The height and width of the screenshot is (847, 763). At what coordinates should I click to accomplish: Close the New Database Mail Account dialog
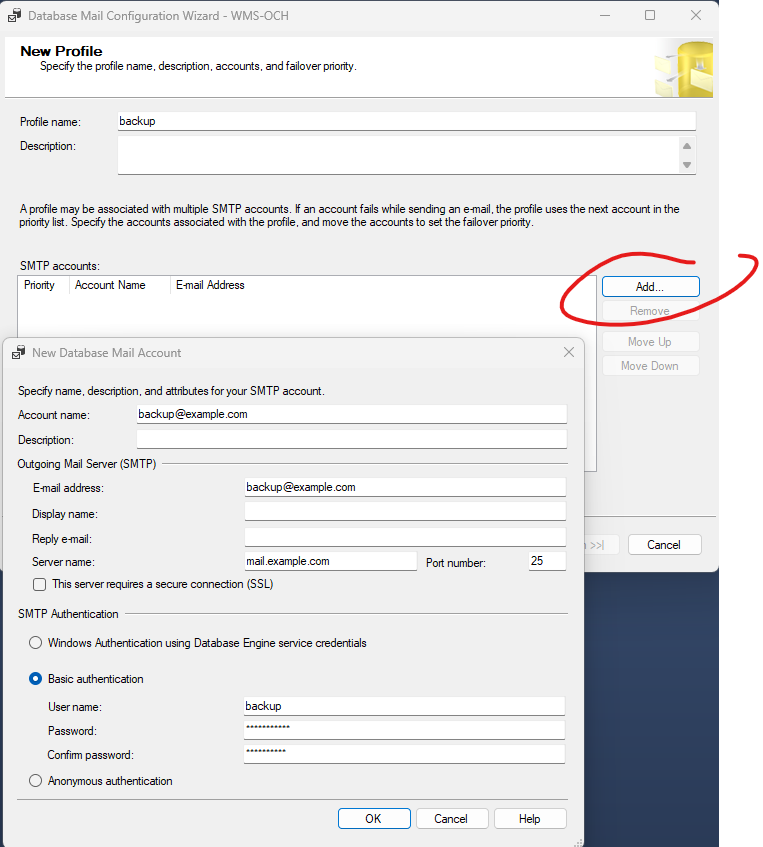tap(569, 352)
